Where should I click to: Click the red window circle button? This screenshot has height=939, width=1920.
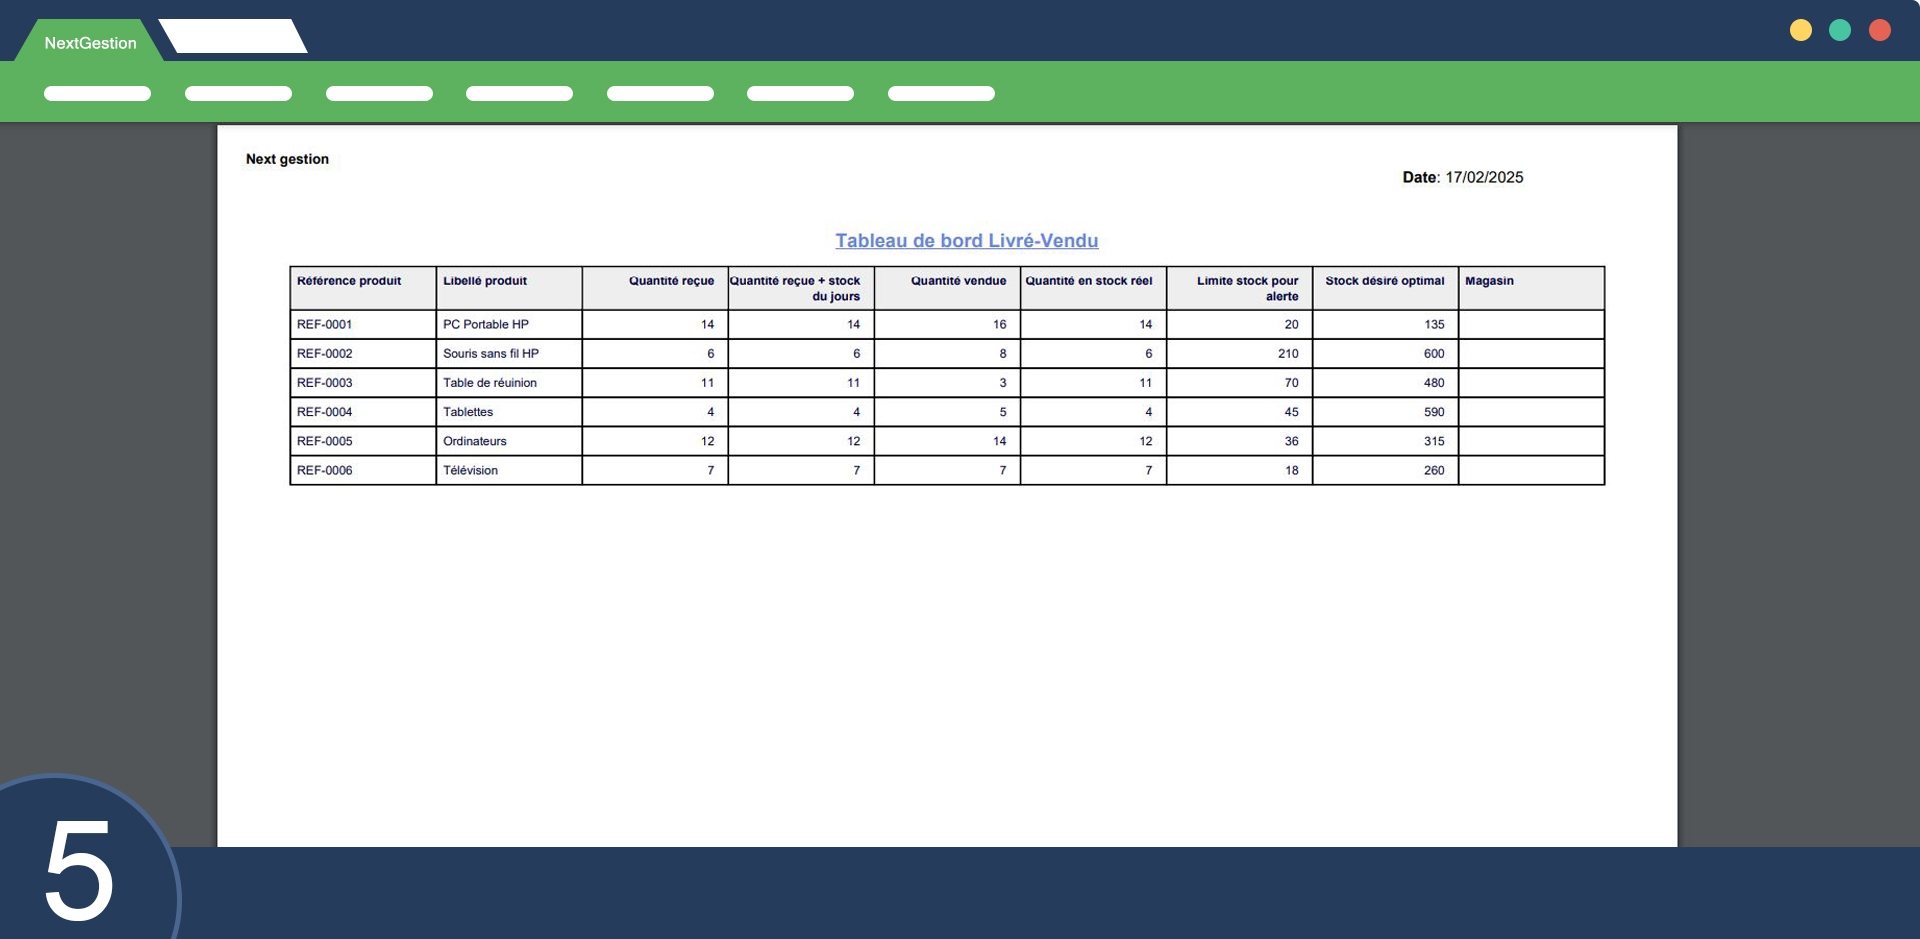click(x=1879, y=30)
